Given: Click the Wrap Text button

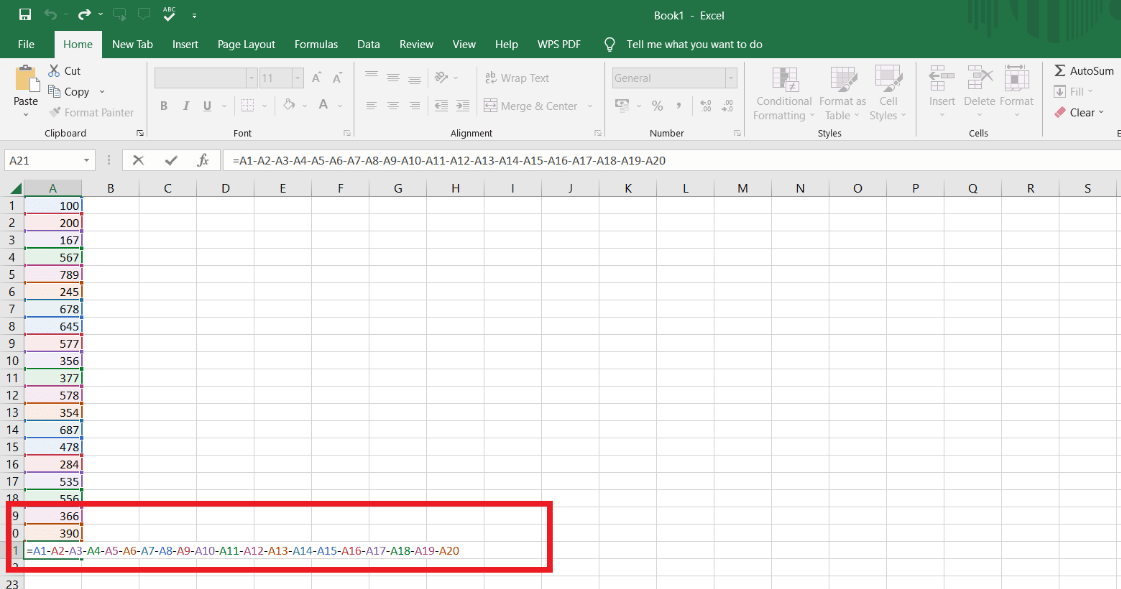Looking at the screenshot, I should pos(517,78).
